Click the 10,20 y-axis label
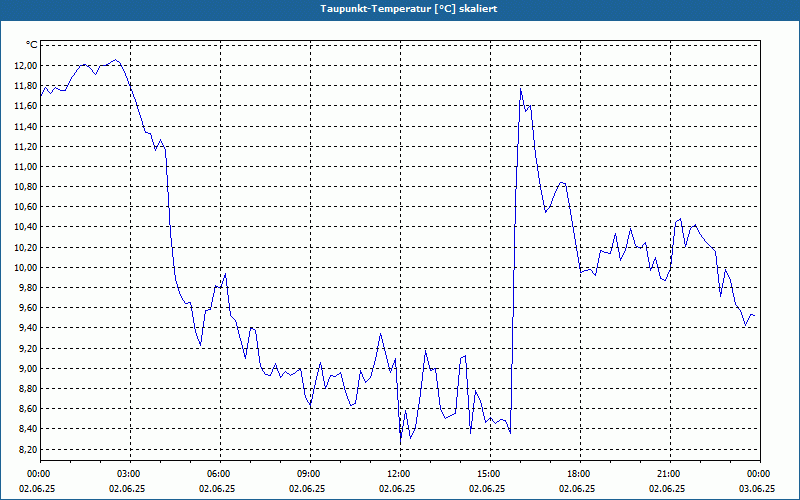The height and width of the screenshot is (500, 800). pos(26,247)
